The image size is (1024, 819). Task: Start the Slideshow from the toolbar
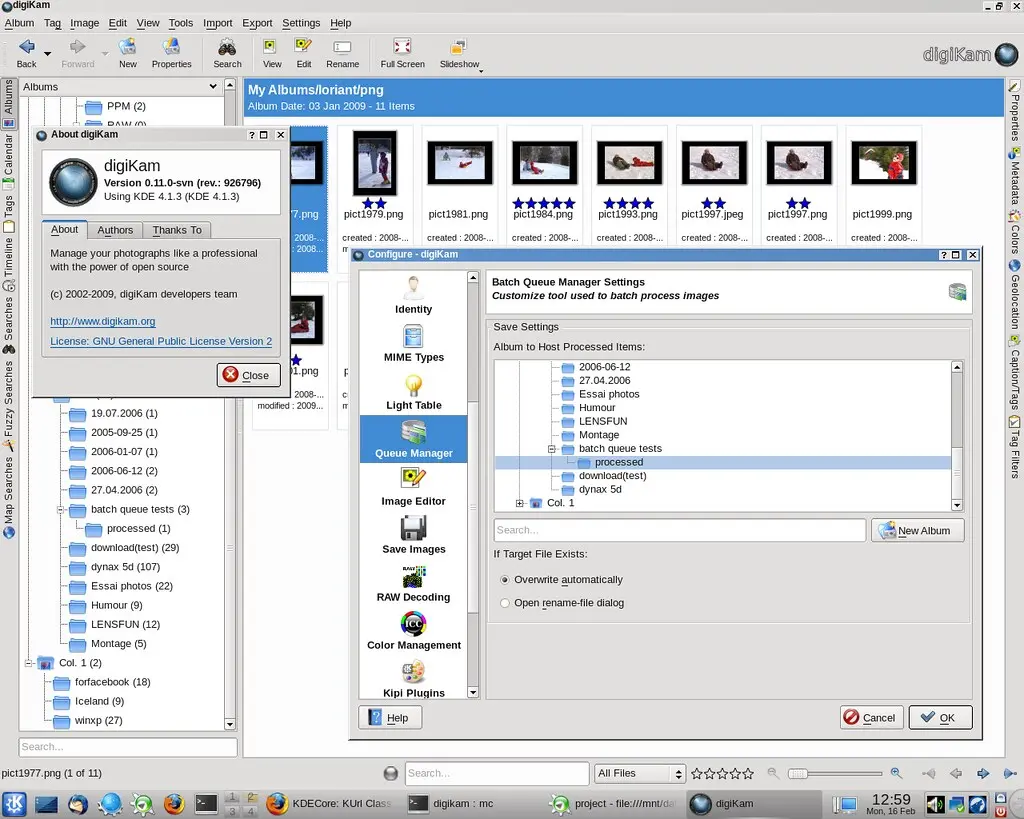(x=459, y=52)
